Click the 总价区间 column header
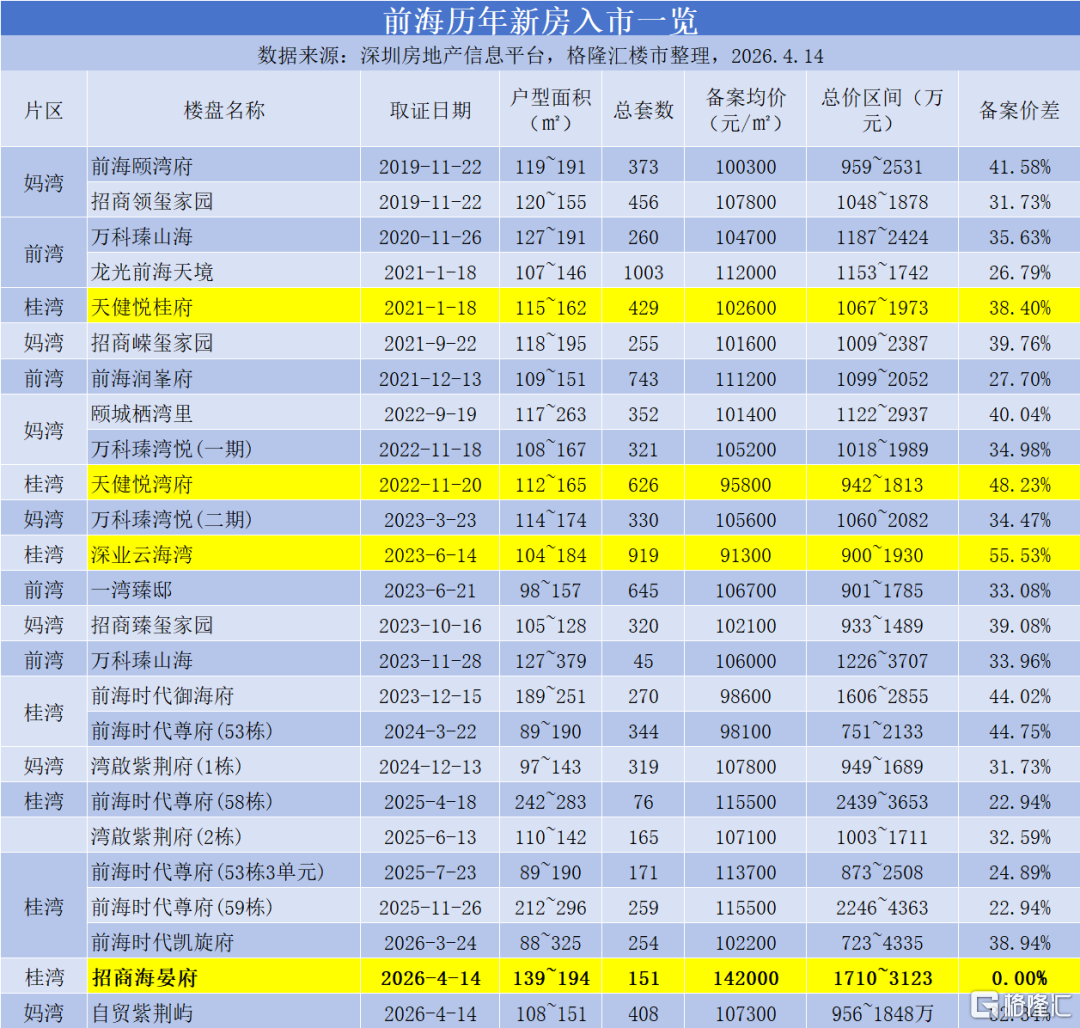Image resolution: width=1080 pixels, height=1028 pixels. tap(882, 110)
